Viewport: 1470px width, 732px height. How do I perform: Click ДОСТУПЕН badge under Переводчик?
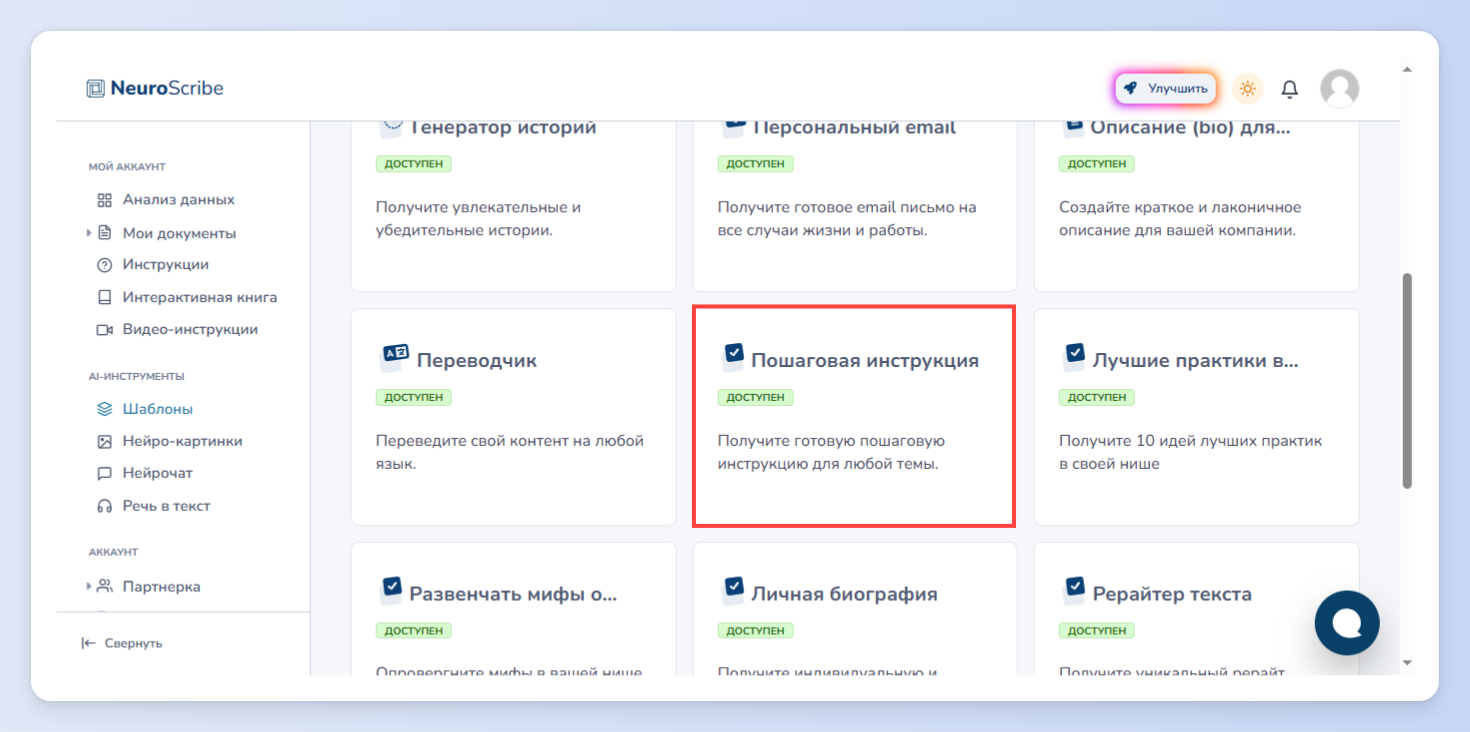[413, 397]
